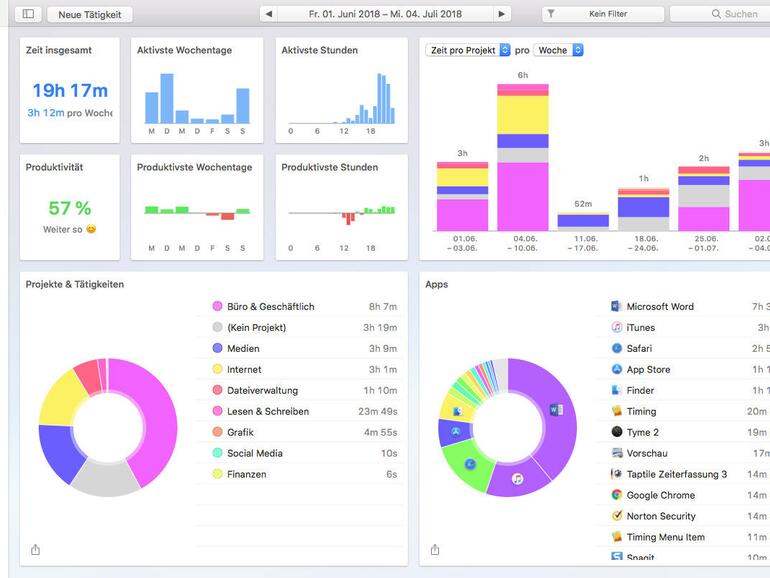The image size is (770, 578).
Task: Select the Büro & Geschäftlich color dot
Action: (217, 306)
